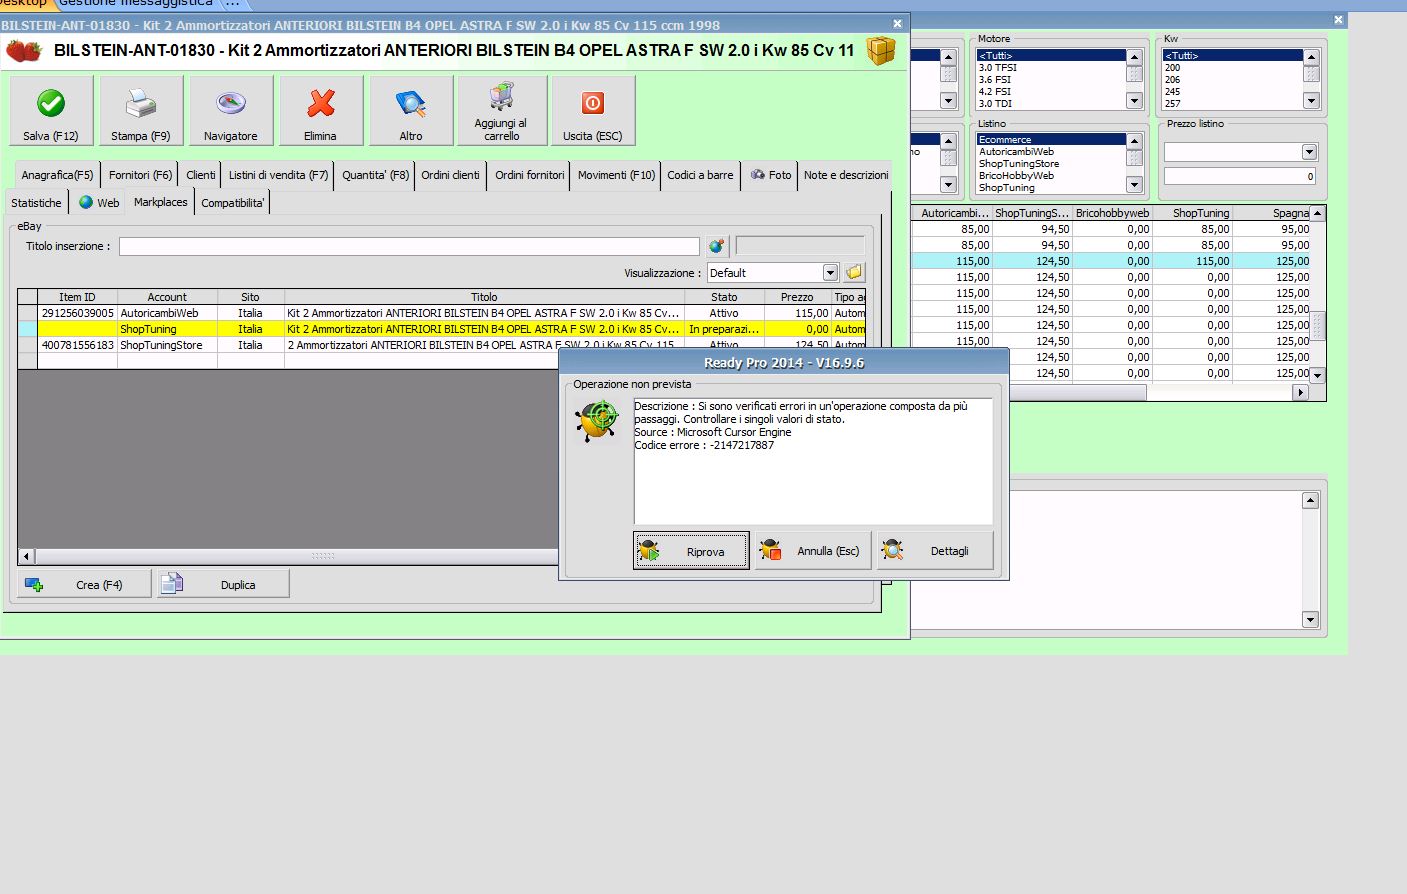Select the Gestione messaggistica top tab
The height and width of the screenshot is (894, 1407).
coord(135,4)
